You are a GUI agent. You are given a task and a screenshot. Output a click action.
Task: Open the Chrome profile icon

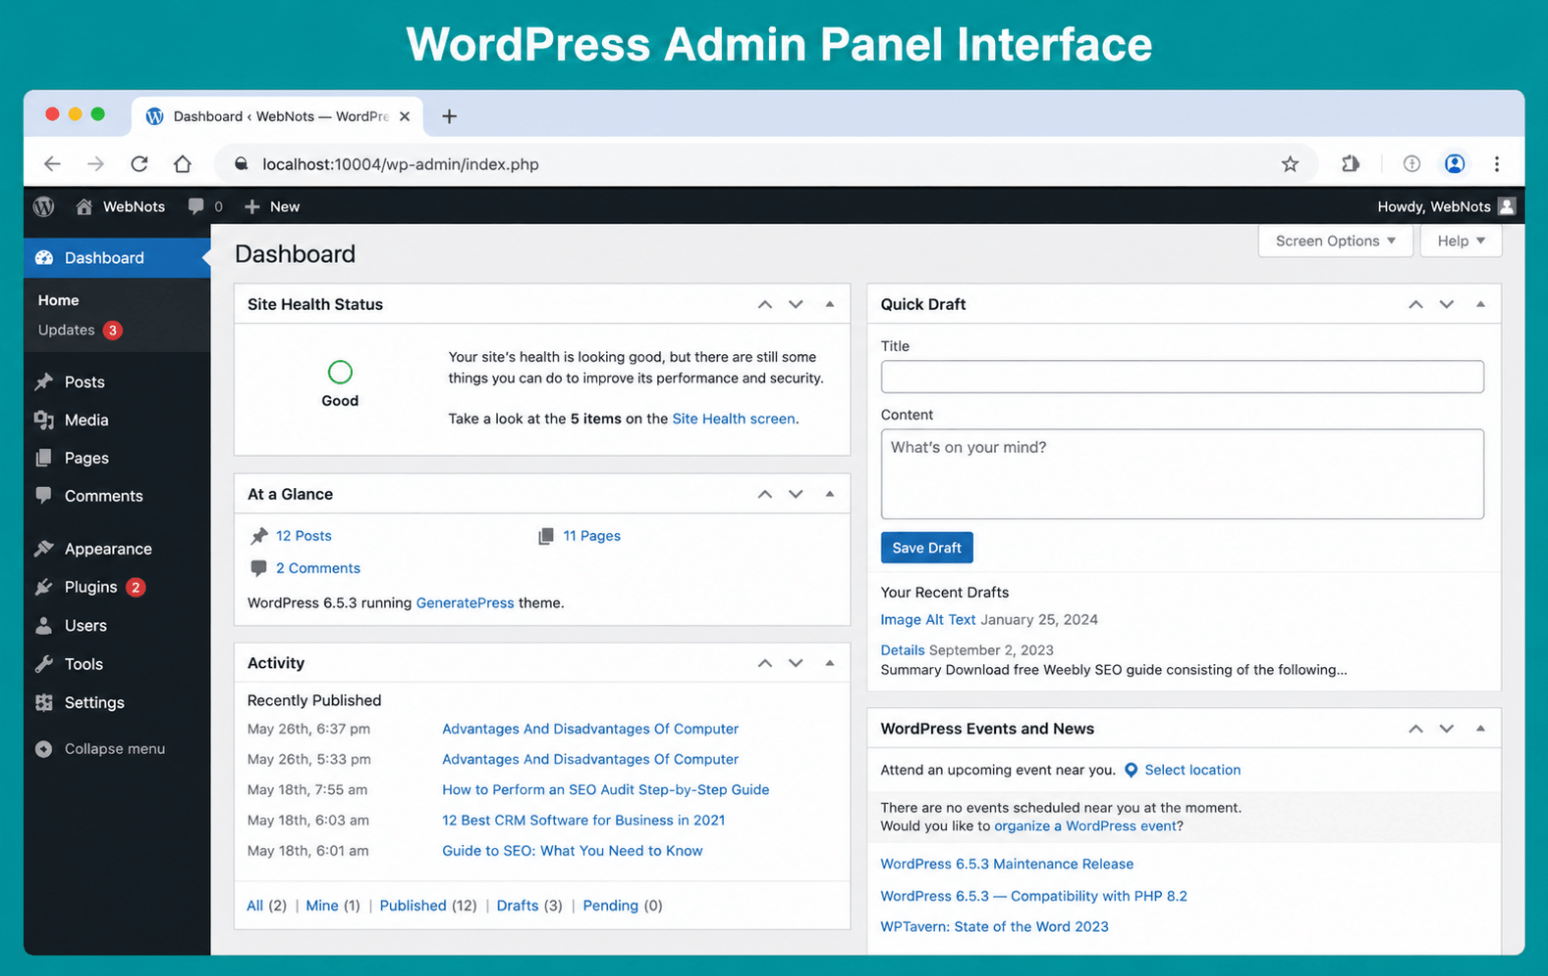point(1455,164)
